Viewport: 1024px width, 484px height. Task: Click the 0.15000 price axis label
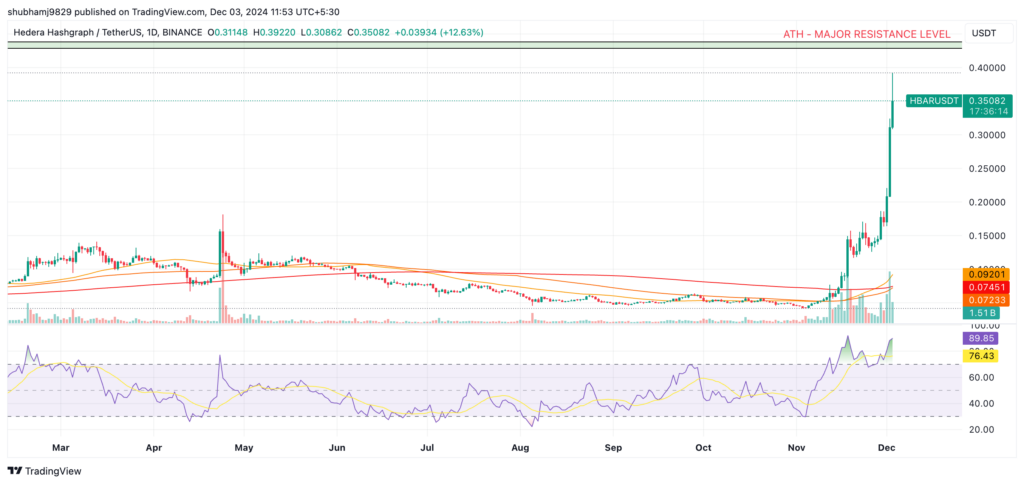986,236
